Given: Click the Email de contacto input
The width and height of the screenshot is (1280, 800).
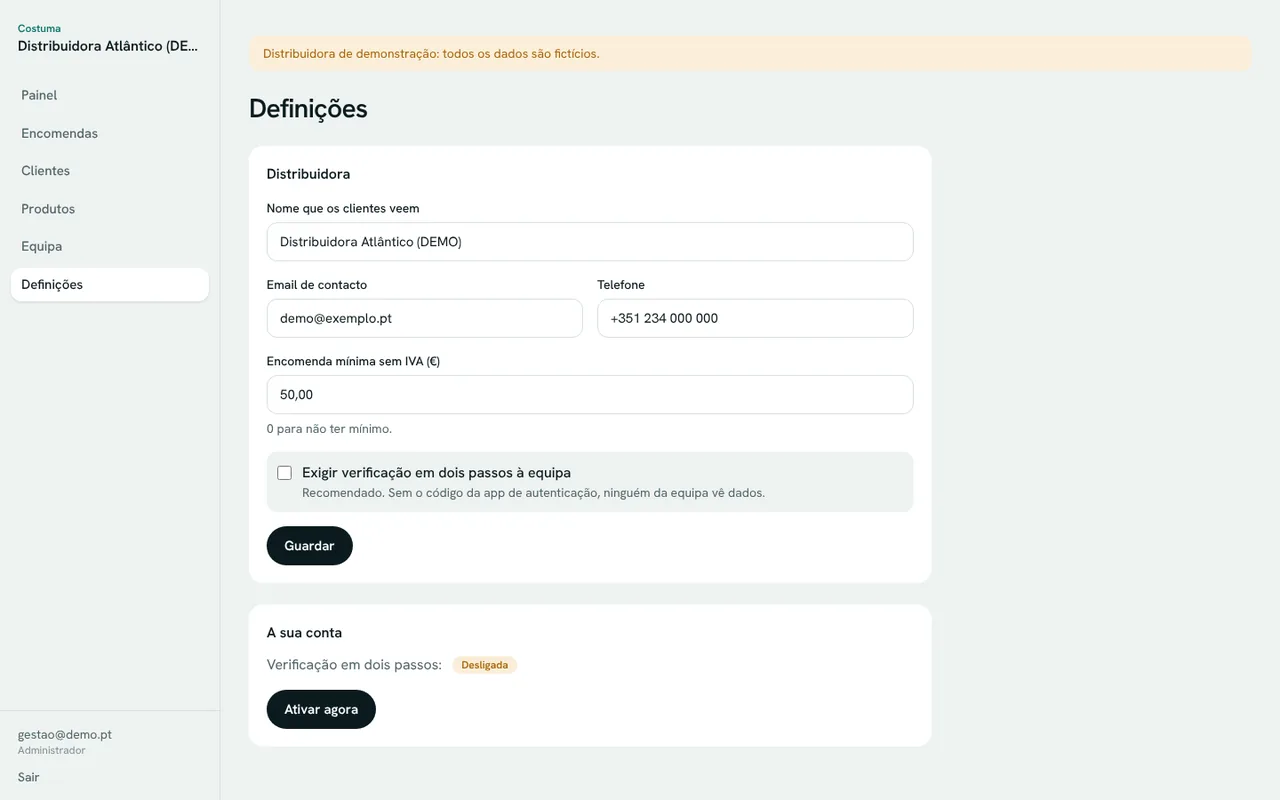Looking at the screenshot, I should (425, 318).
